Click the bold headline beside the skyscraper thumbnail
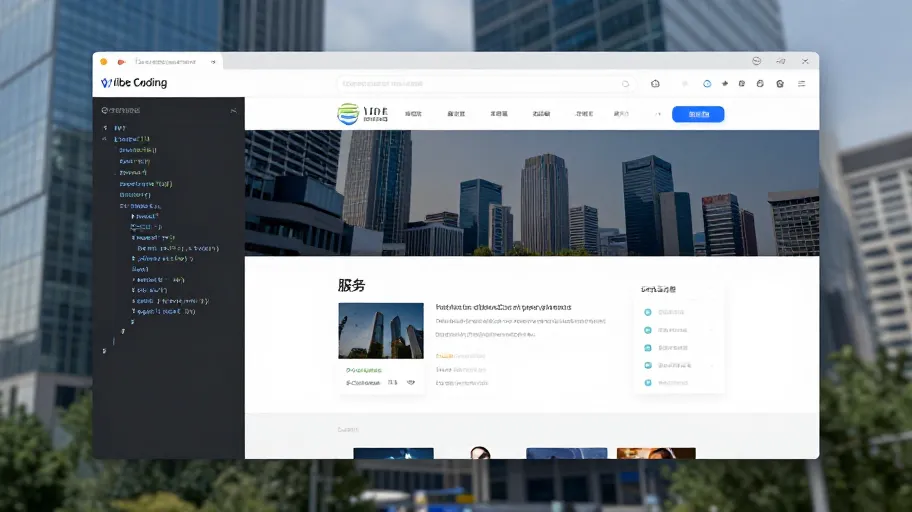This screenshot has width=912, height=512. click(x=503, y=307)
